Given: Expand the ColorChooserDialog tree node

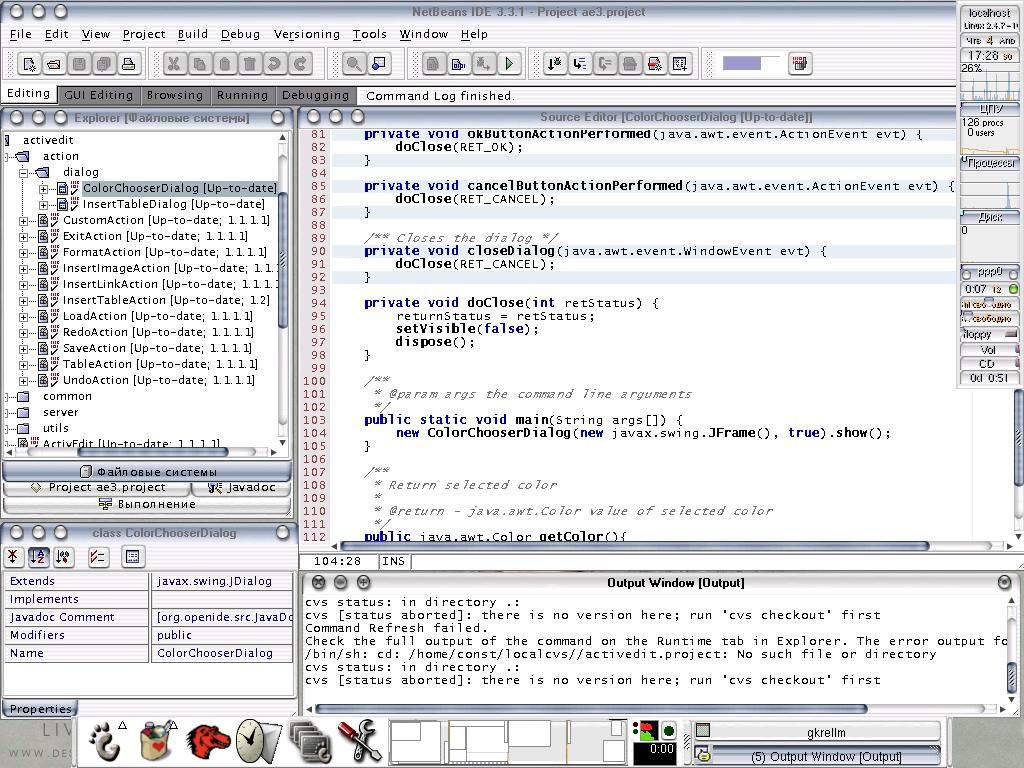Looking at the screenshot, I should tap(44, 189).
